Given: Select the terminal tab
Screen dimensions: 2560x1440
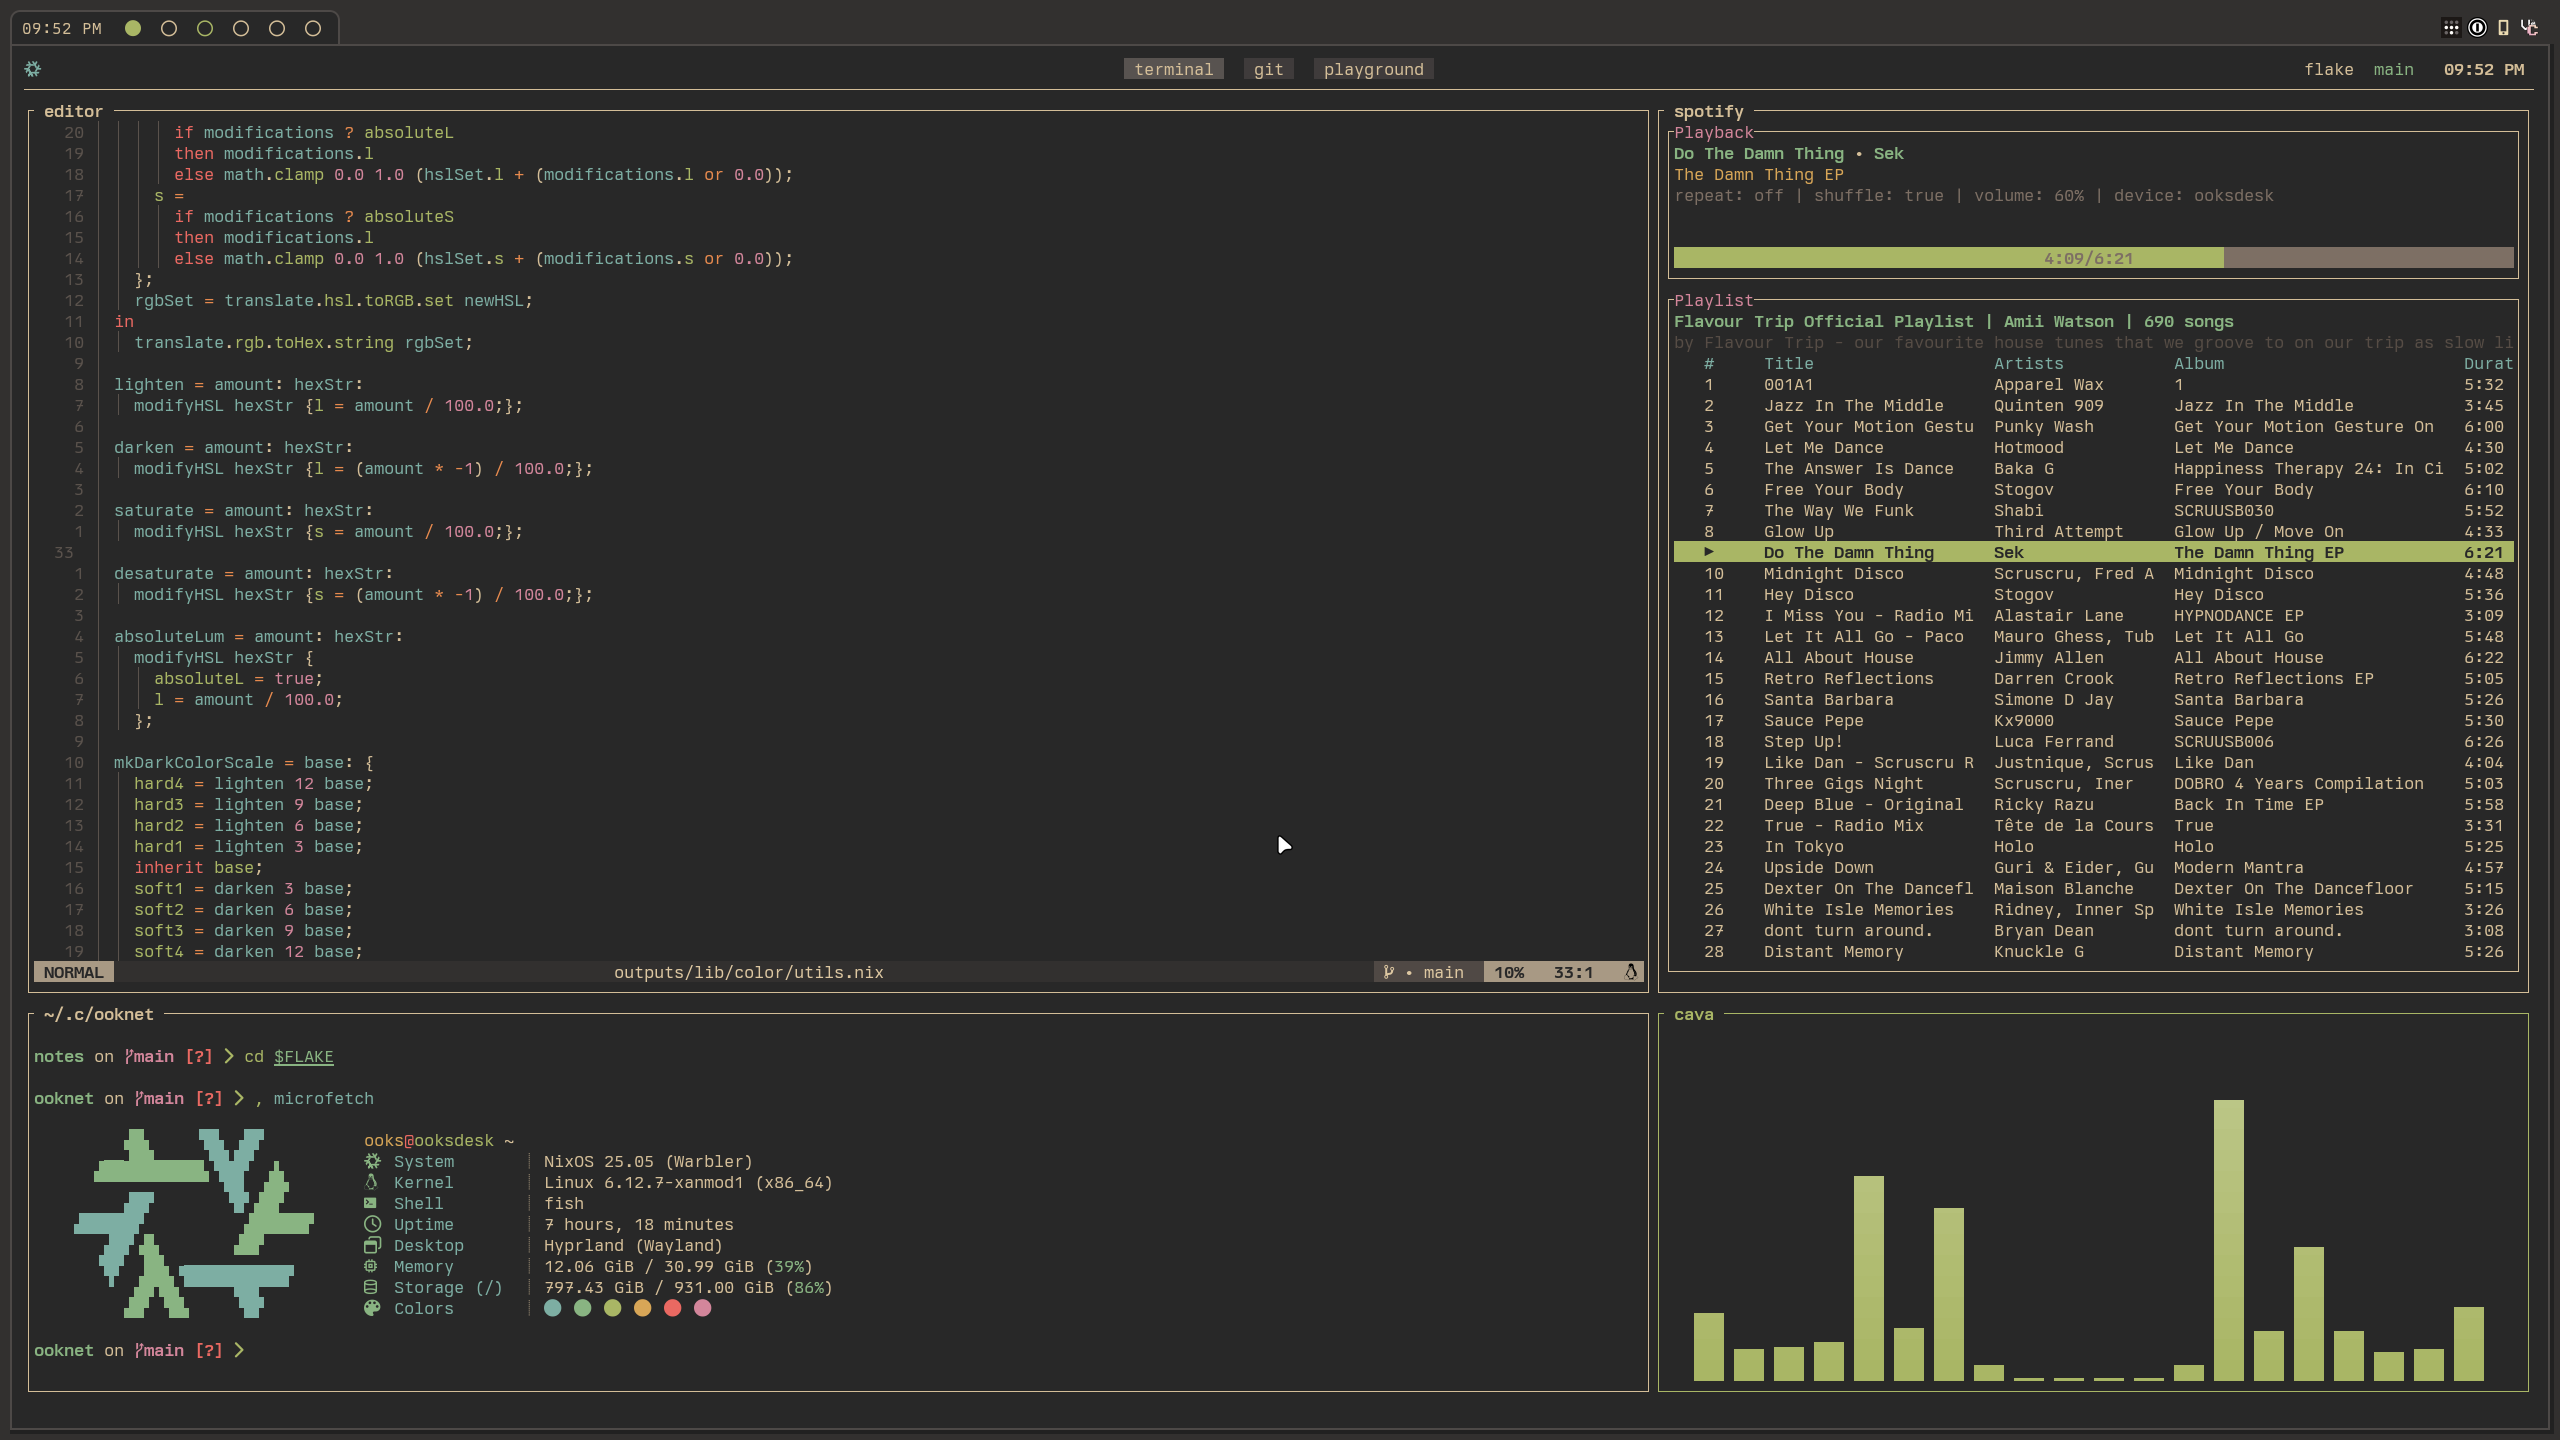Looking at the screenshot, I should [1173, 69].
